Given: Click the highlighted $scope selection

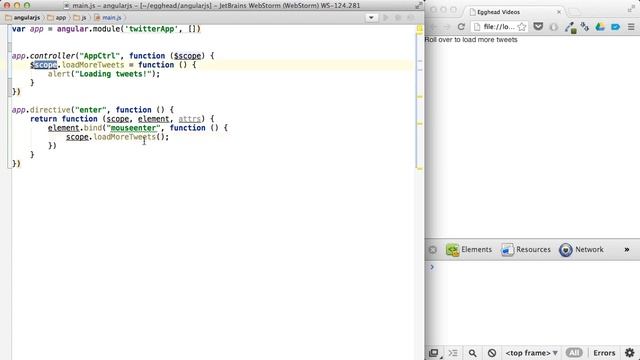Looking at the screenshot, I should 45,65.
